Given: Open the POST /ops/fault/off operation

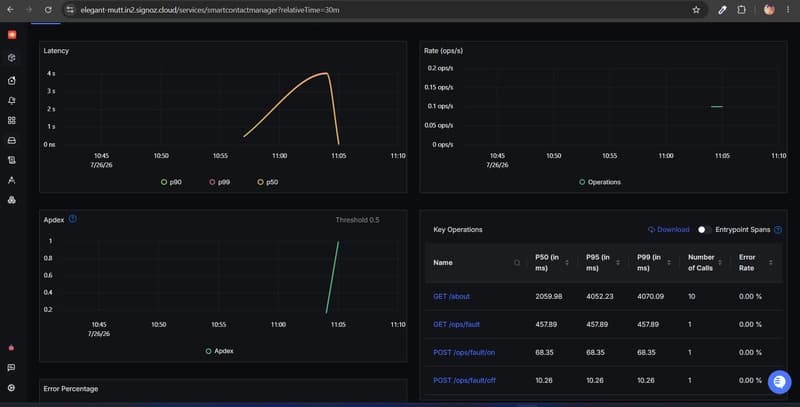Looking at the screenshot, I should click(x=464, y=380).
